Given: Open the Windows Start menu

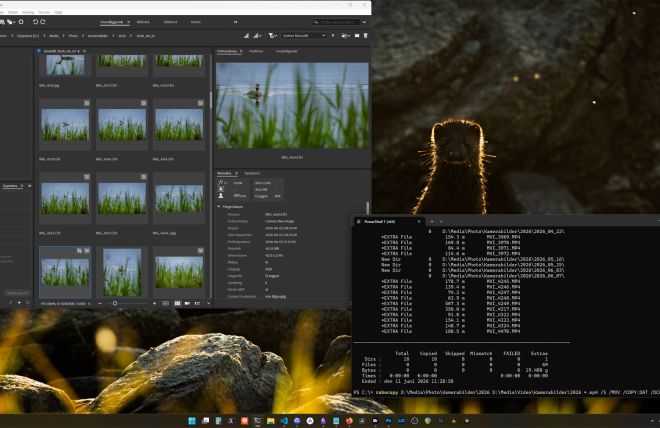Looking at the screenshot, I should point(192,421).
